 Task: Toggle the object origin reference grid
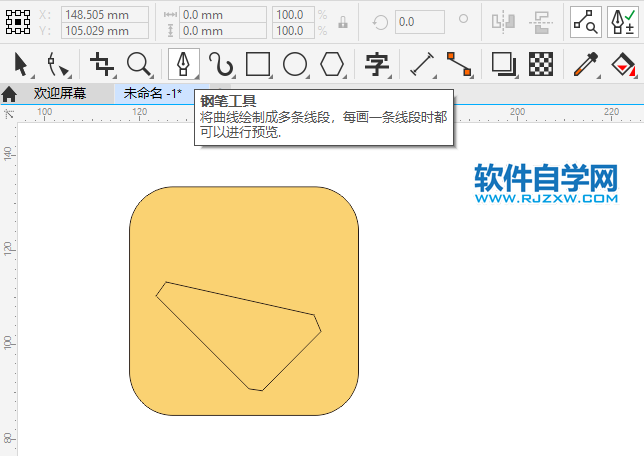(18, 22)
